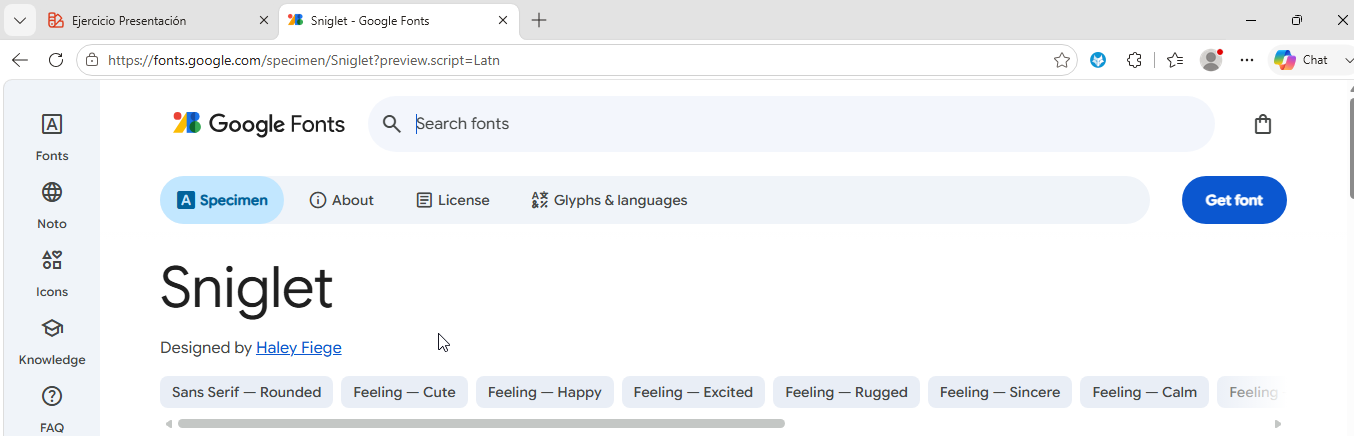Open the FAQ help section
Image resolution: width=1354 pixels, height=436 pixels.
tap(52, 409)
